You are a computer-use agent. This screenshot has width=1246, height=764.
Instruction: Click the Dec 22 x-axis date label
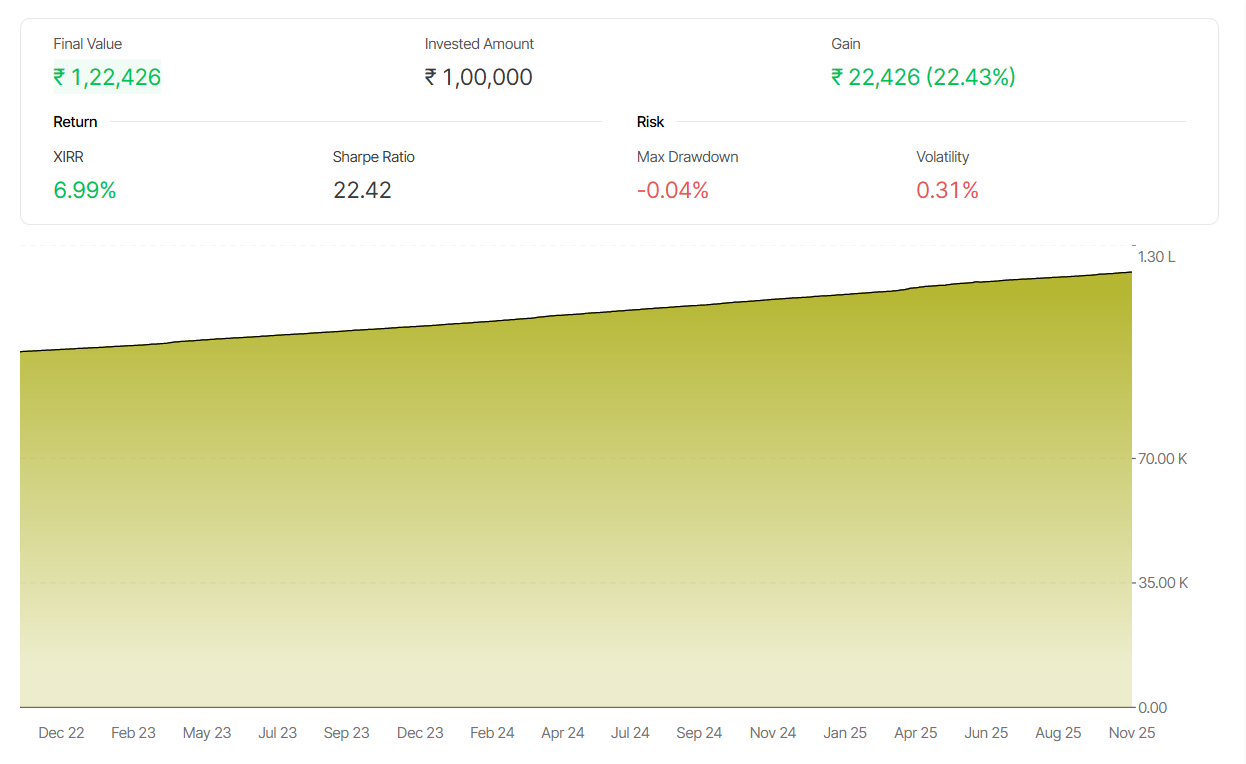[61, 733]
